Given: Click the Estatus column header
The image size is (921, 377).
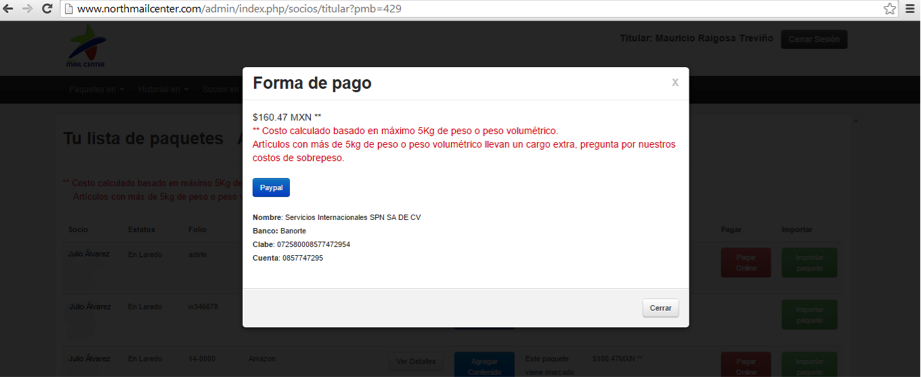Looking at the screenshot, I should 142,230.
